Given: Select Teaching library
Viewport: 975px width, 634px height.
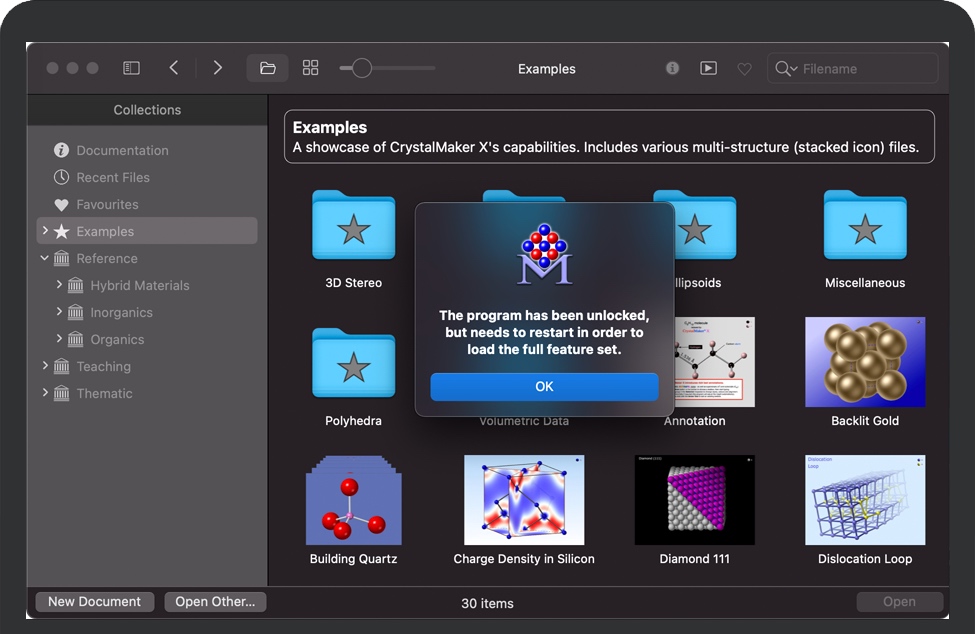Looking at the screenshot, I should pyautogui.click(x=103, y=367).
